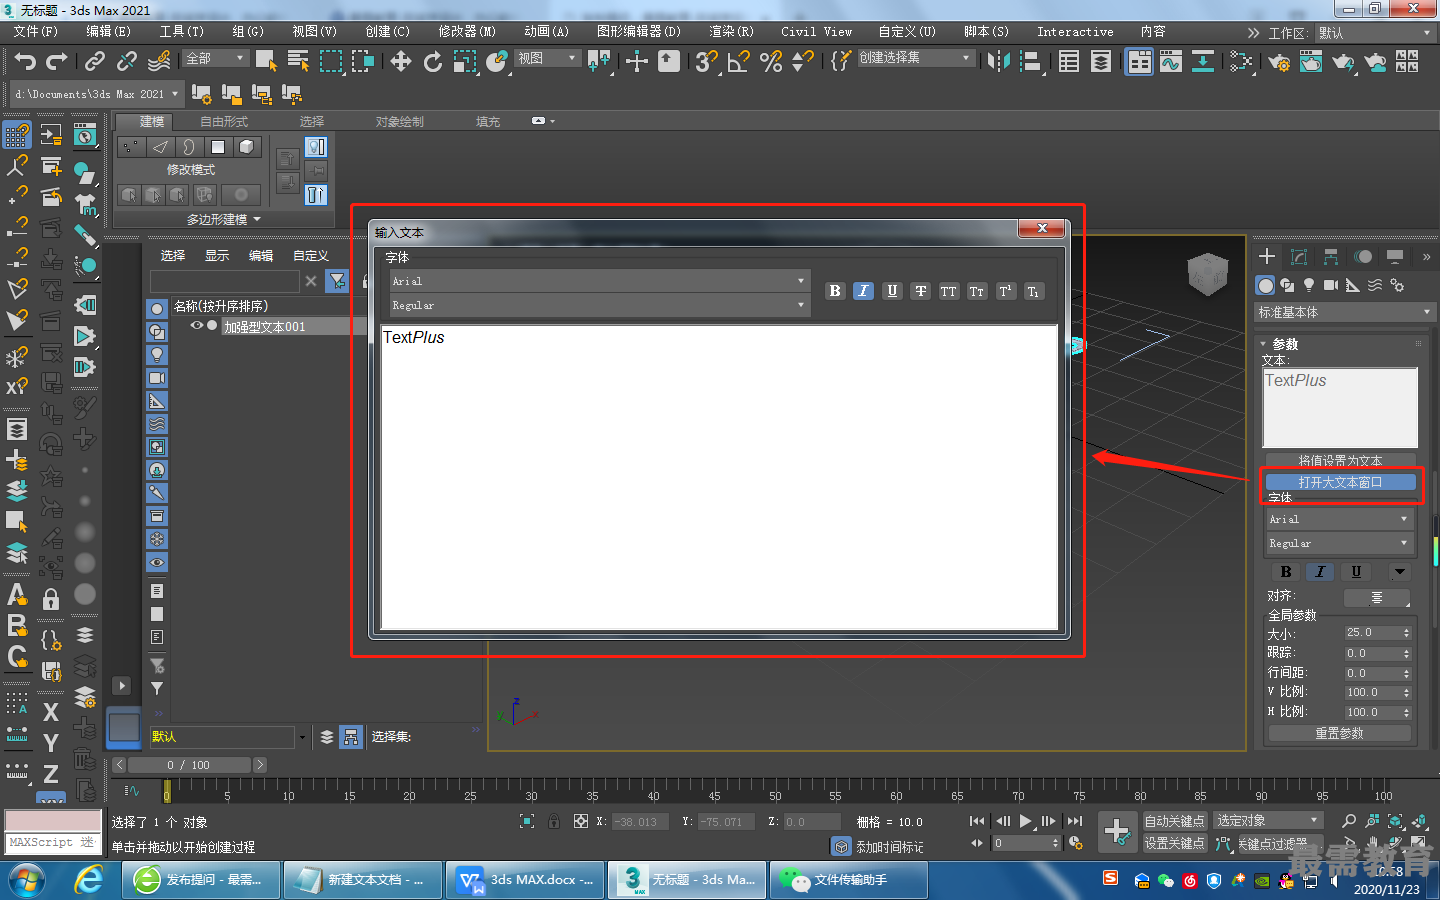Select the Space Warps wavy category icon
The width and height of the screenshot is (1440, 900).
pyautogui.click(x=1375, y=286)
